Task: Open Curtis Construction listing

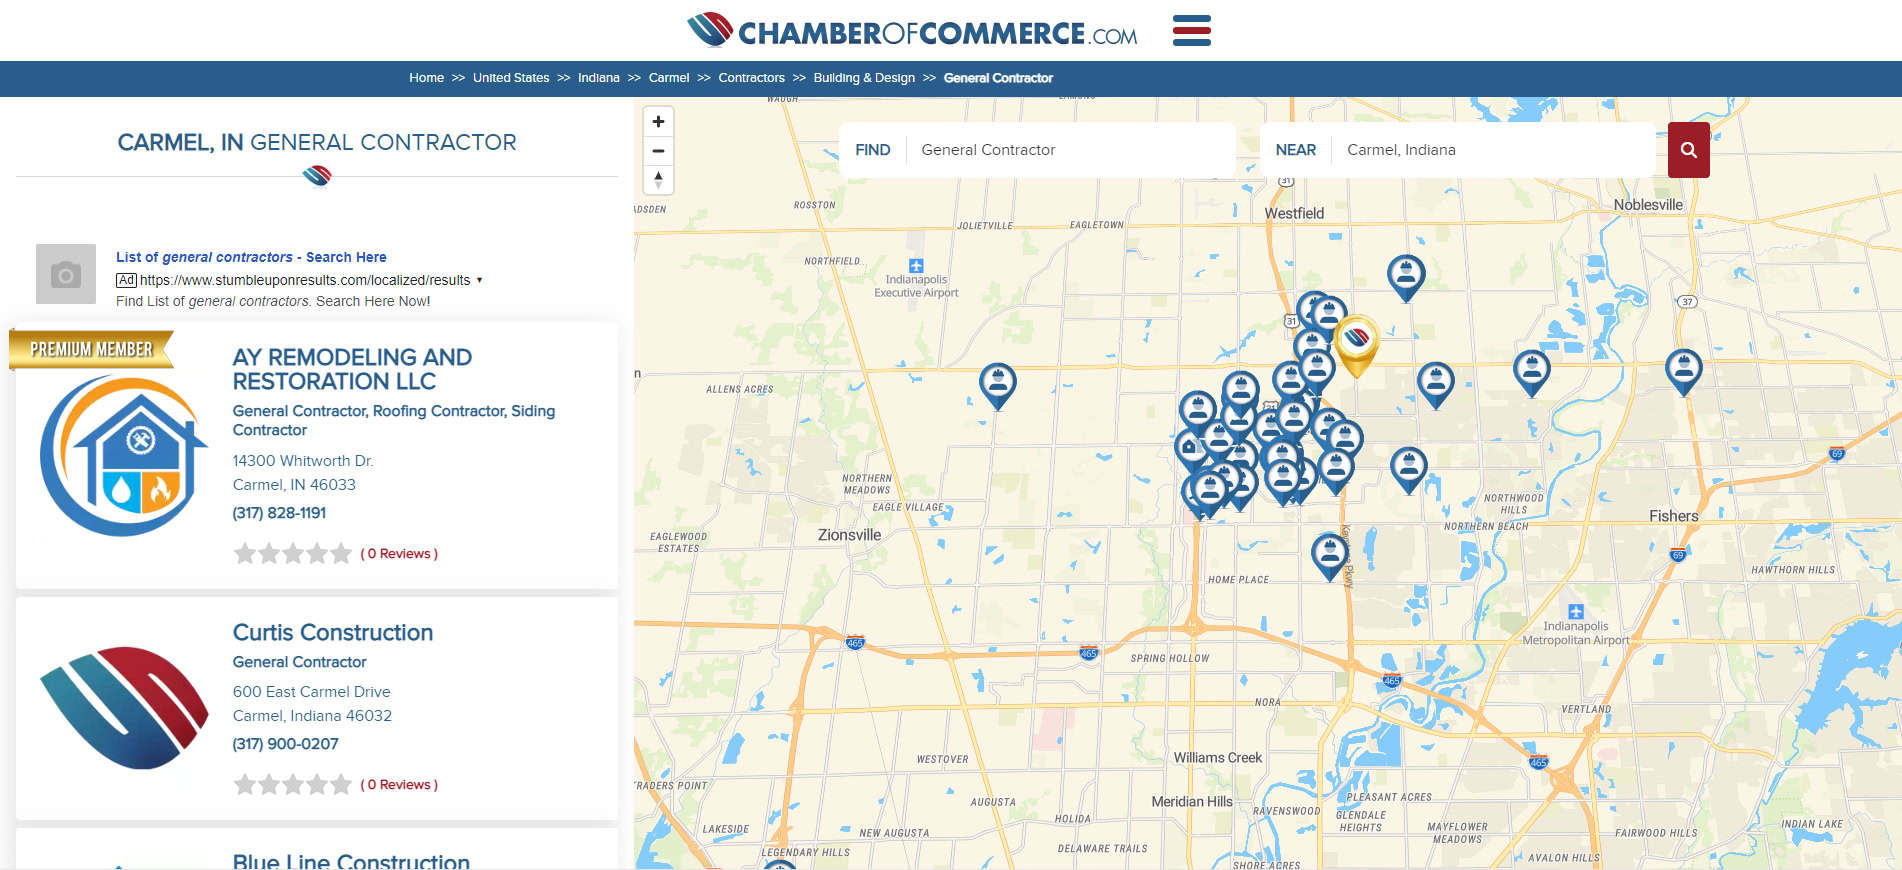Action: coord(332,632)
